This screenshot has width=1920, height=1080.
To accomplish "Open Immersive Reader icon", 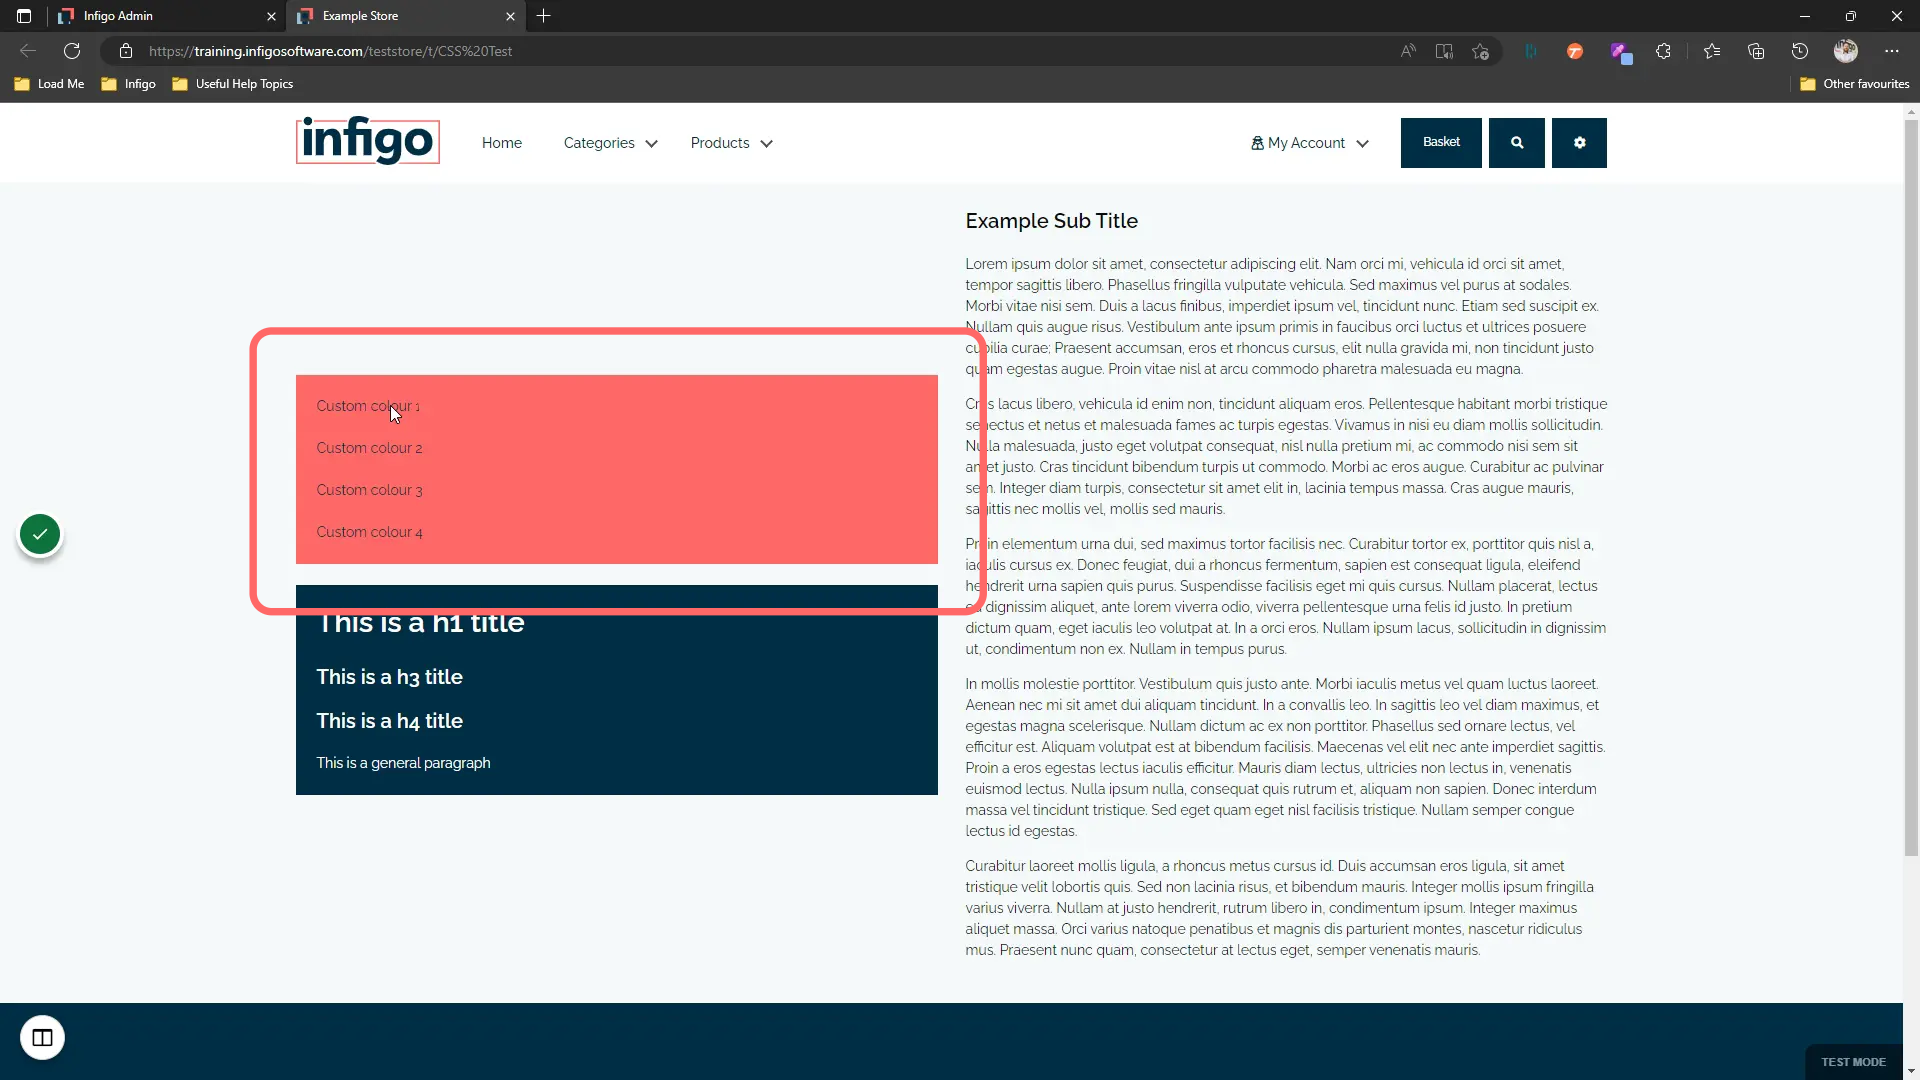I will click(1444, 51).
